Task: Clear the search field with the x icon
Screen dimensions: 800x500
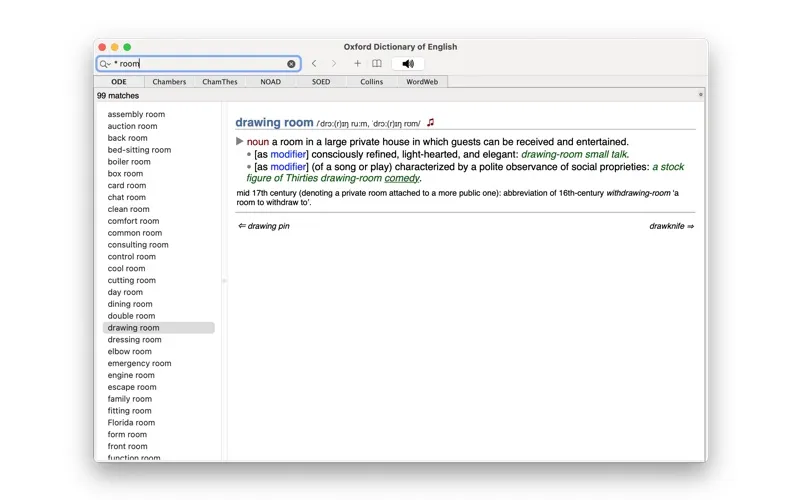Action: pos(291,64)
